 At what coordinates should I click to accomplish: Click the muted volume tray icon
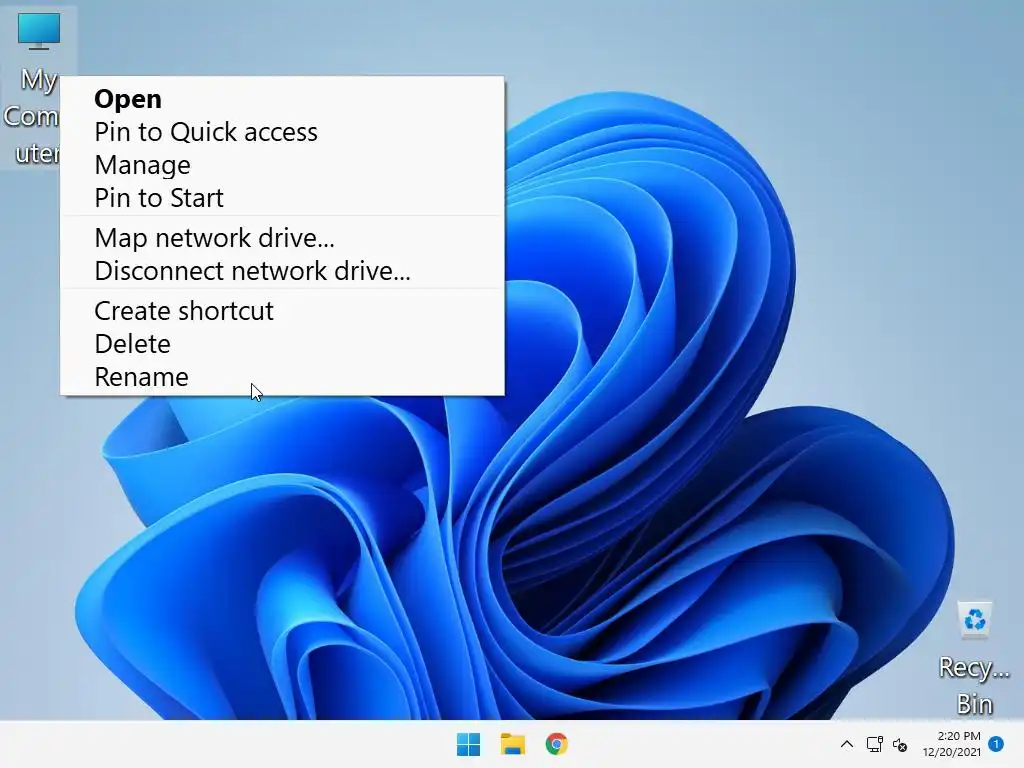coord(900,744)
